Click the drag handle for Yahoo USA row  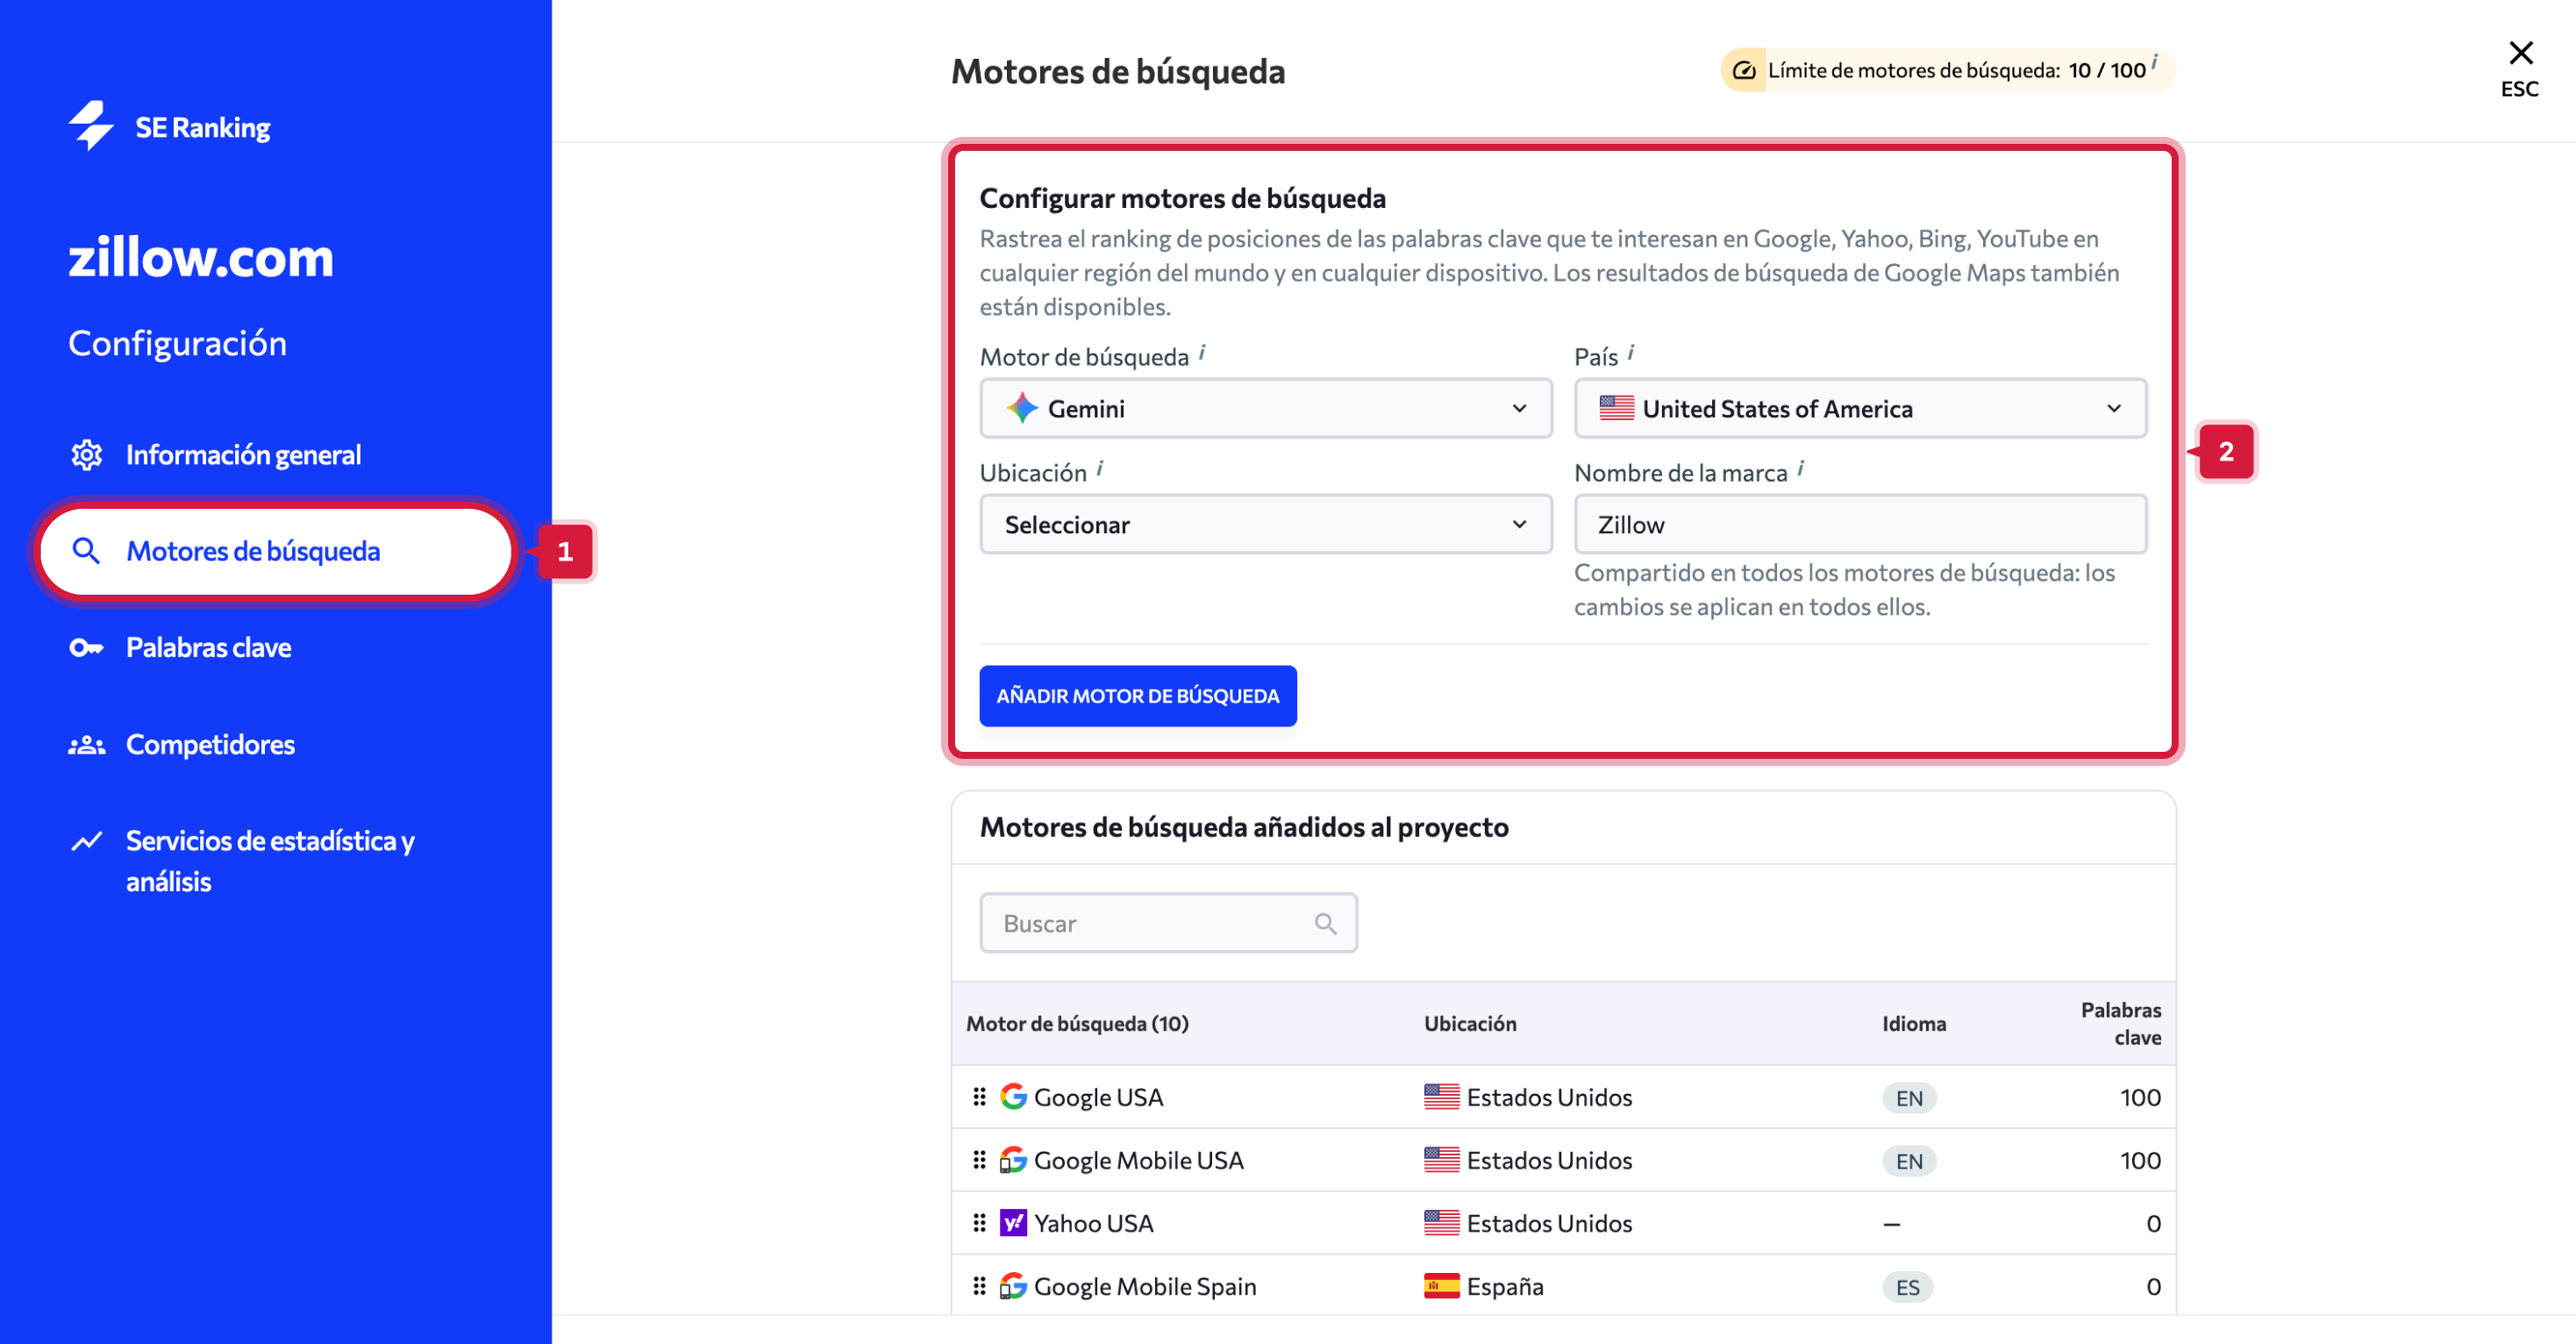pyautogui.click(x=979, y=1223)
